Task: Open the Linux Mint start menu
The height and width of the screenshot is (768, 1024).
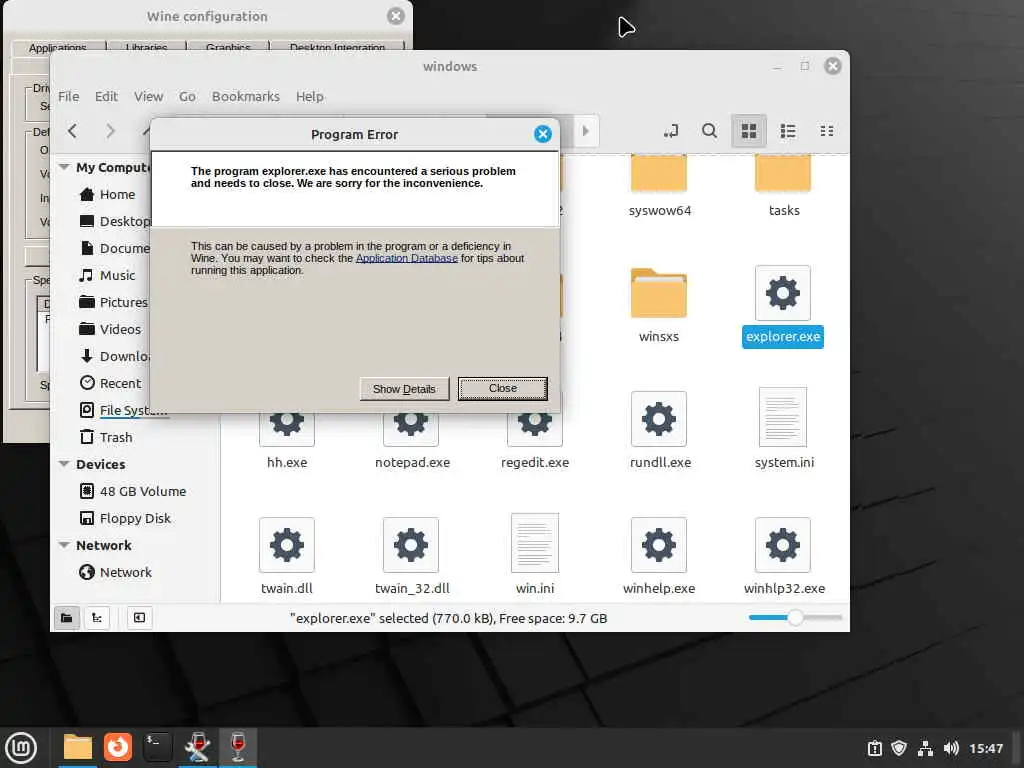Action: click(x=21, y=748)
